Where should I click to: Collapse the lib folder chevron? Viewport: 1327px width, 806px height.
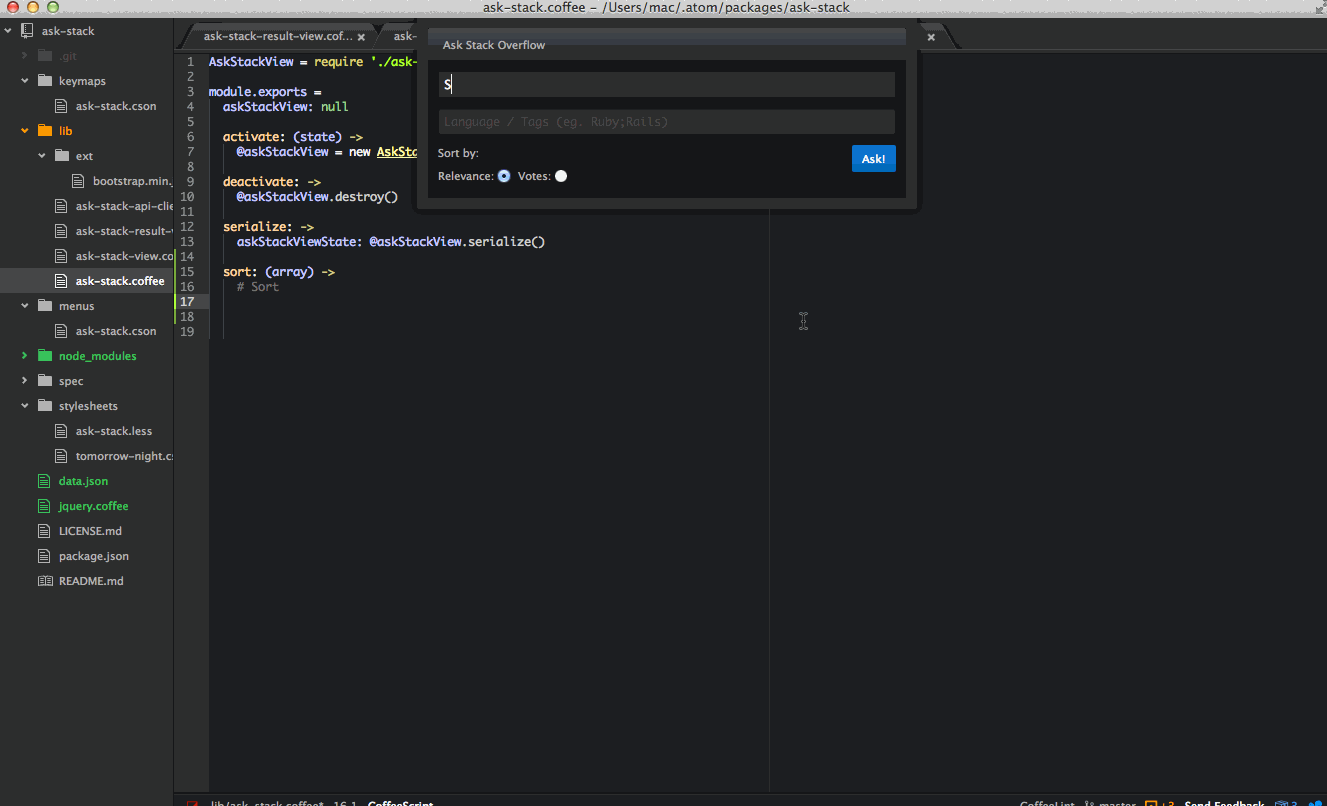point(25,131)
